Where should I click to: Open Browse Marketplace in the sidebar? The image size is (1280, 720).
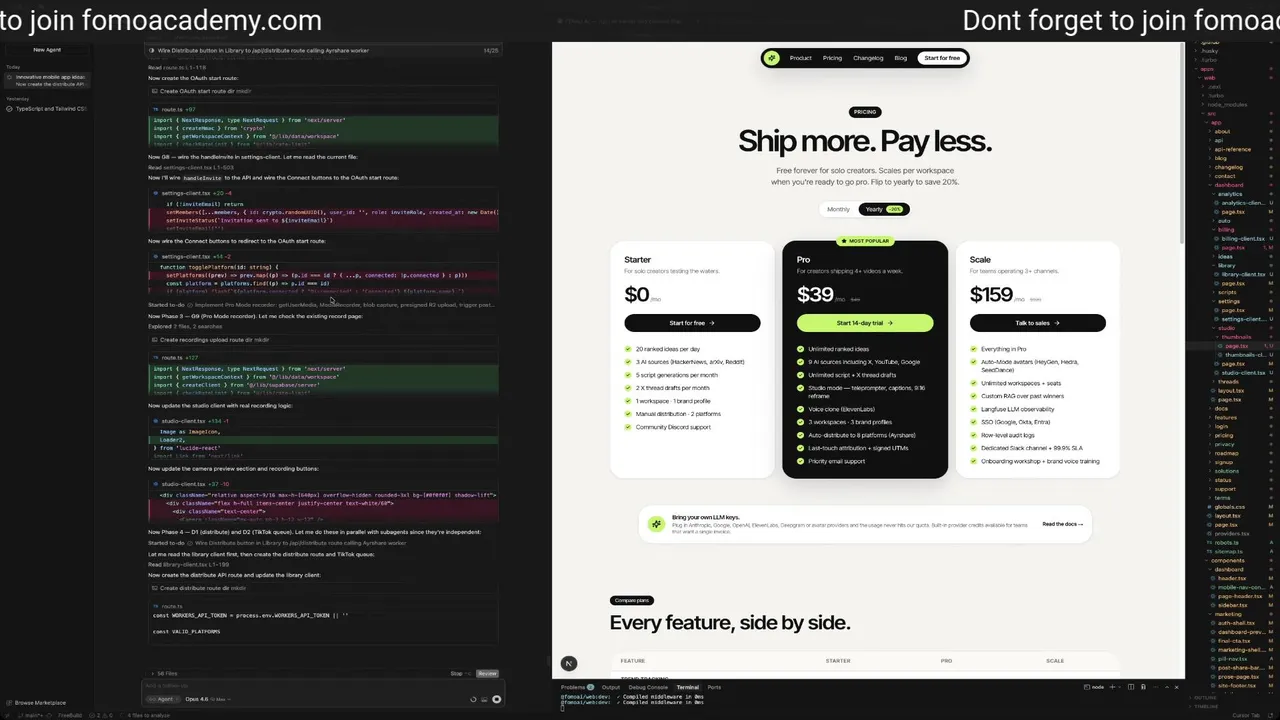coord(37,703)
